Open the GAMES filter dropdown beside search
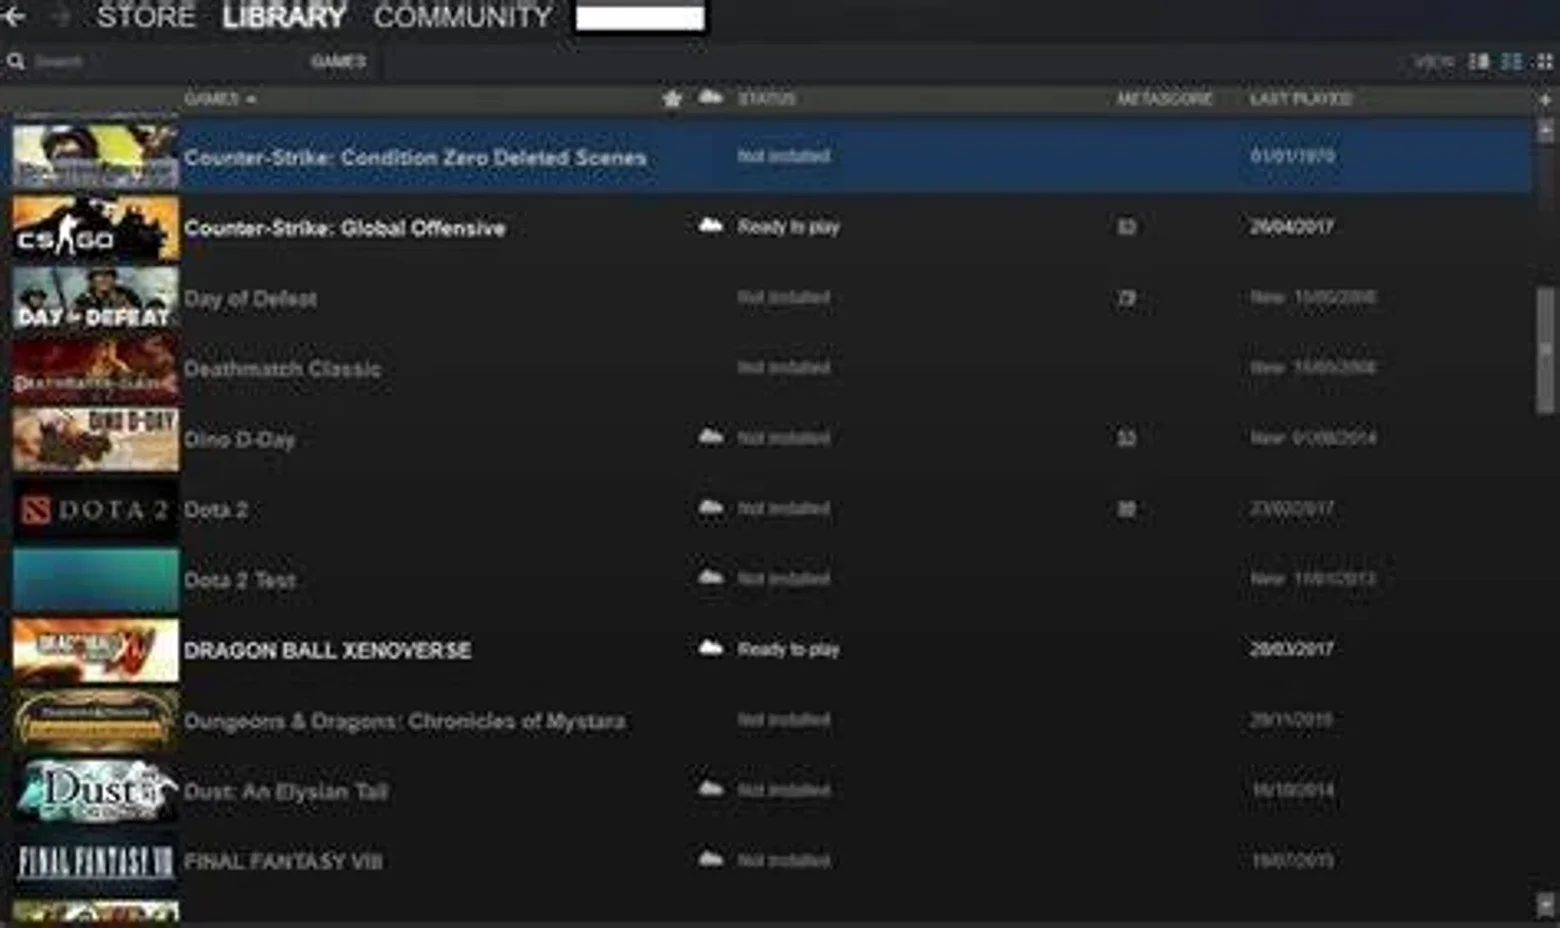The width and height of the screenshot is (1560, 928). [338, 62]
